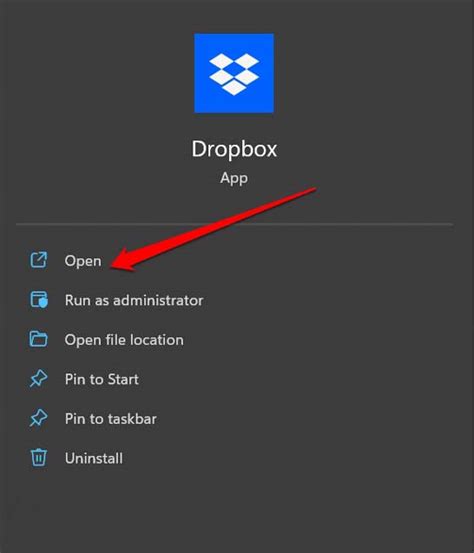Select Pin to taskbar option

tap(111, 419)
